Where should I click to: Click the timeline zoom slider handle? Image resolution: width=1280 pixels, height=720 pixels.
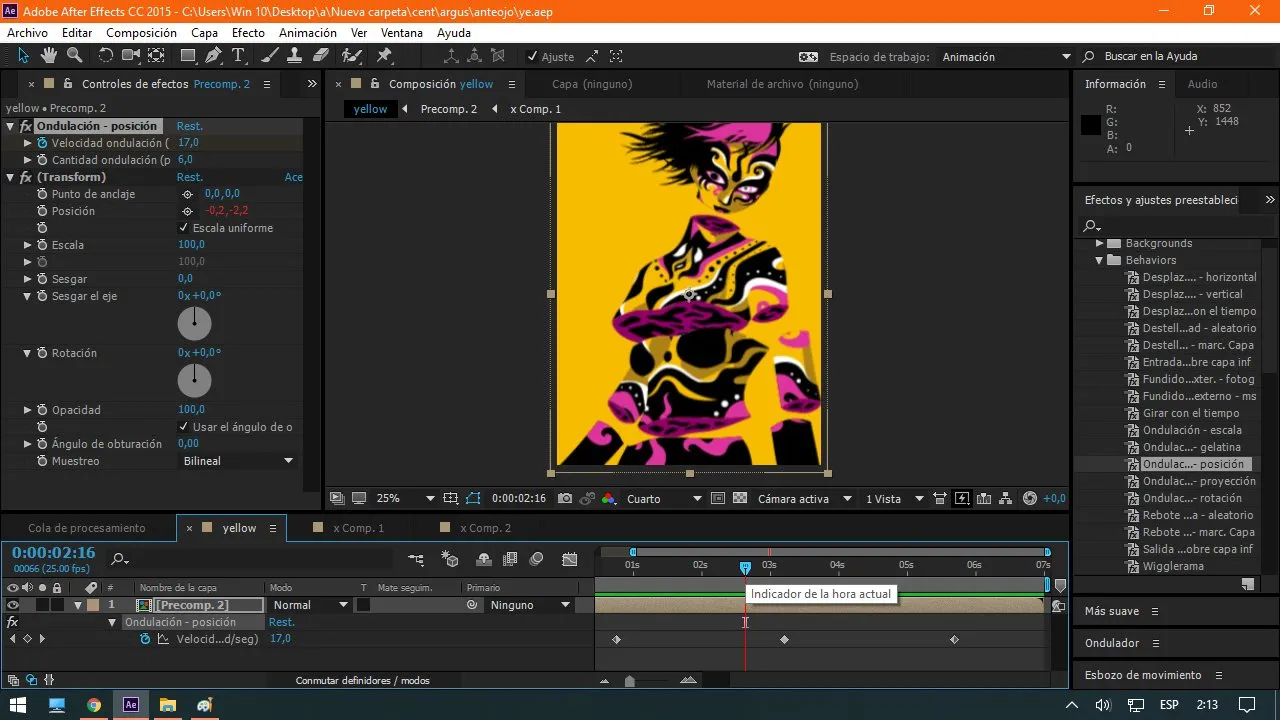point(629,681)
